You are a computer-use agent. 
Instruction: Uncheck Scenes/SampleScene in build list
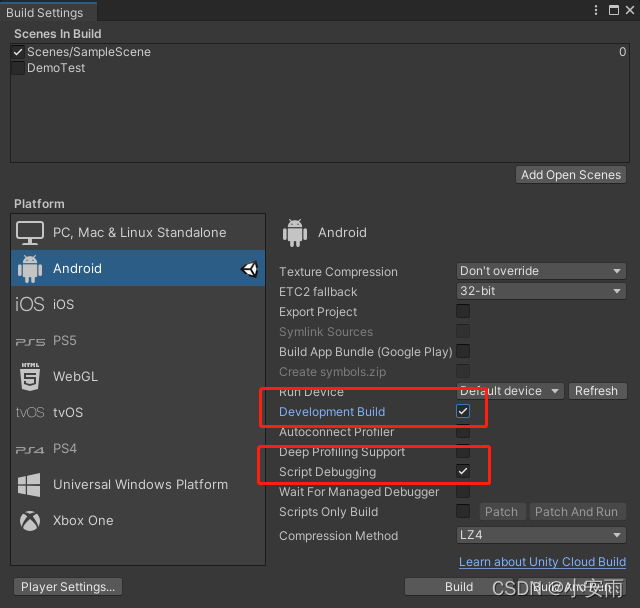point(18,52)
